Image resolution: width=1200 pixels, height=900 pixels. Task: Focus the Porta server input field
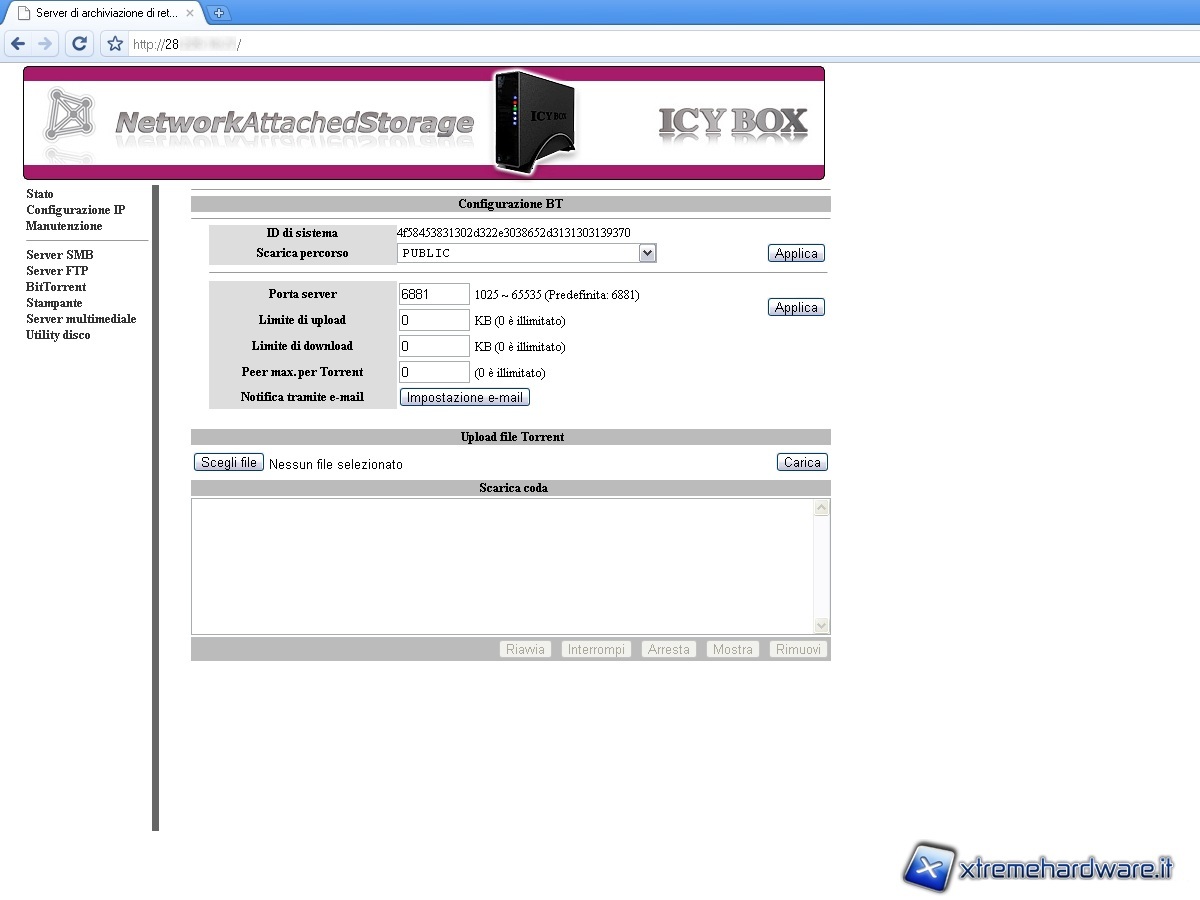tap(434, 294)
